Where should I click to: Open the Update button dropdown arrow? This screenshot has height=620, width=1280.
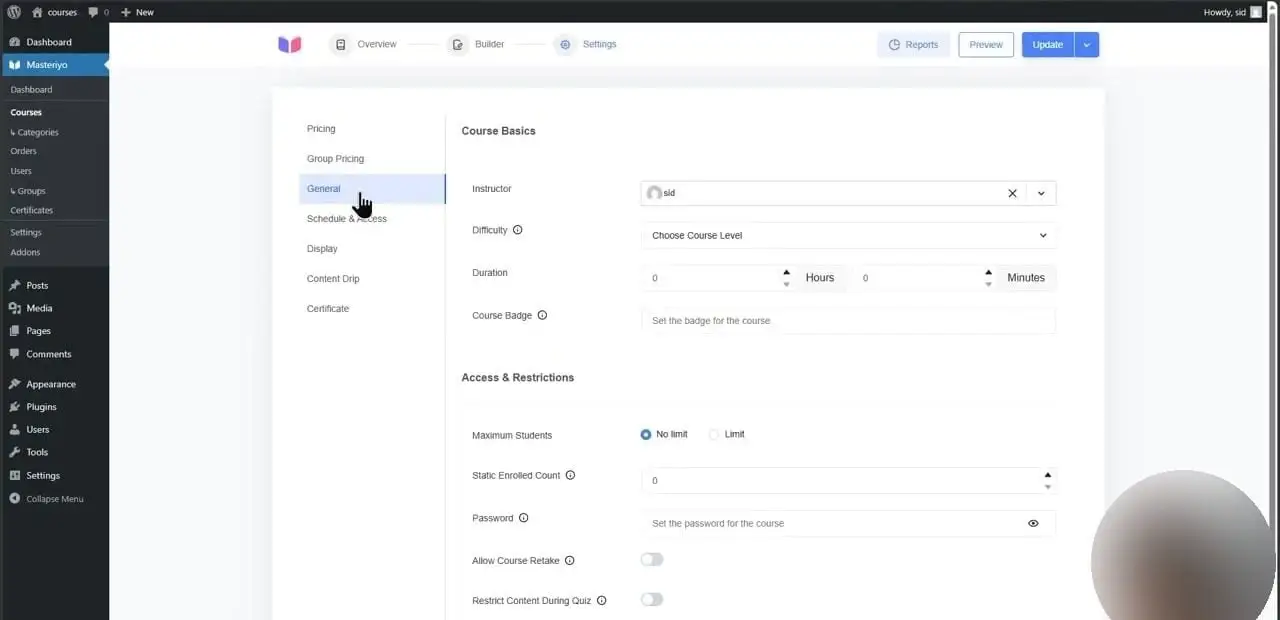[x=1087, y=44]
